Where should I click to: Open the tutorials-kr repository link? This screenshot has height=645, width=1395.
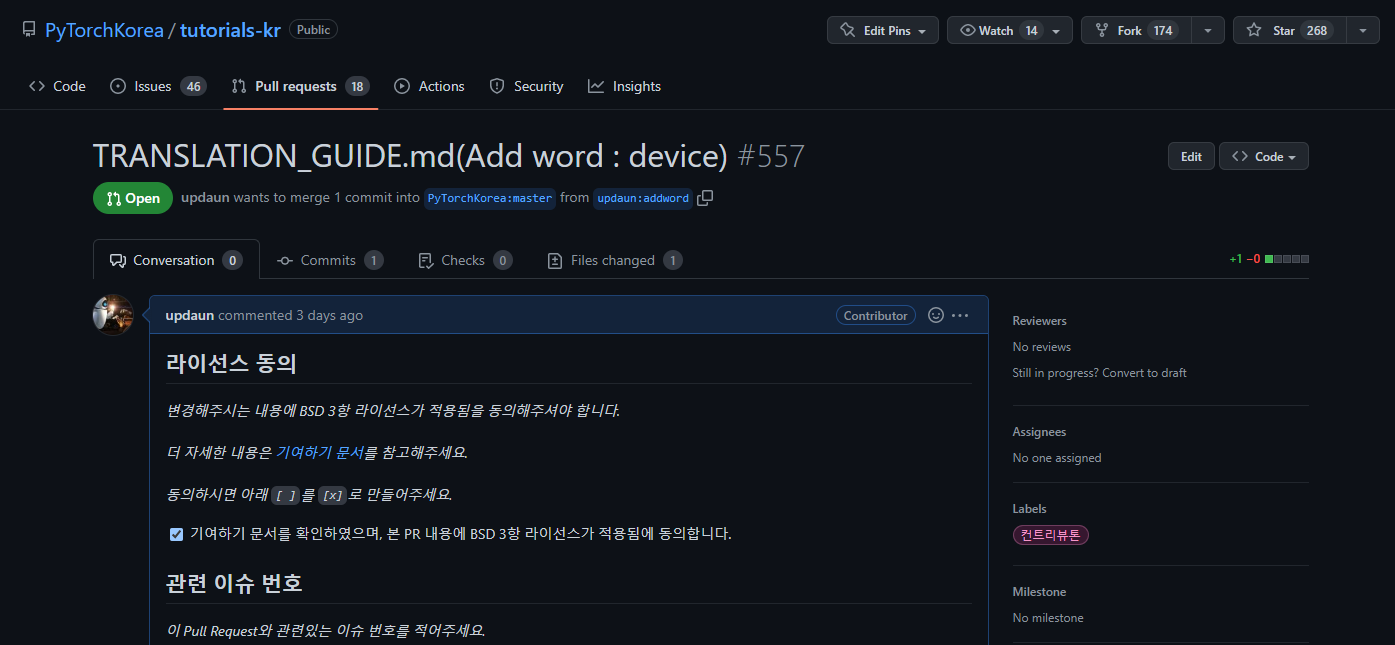tap(230, 30)
